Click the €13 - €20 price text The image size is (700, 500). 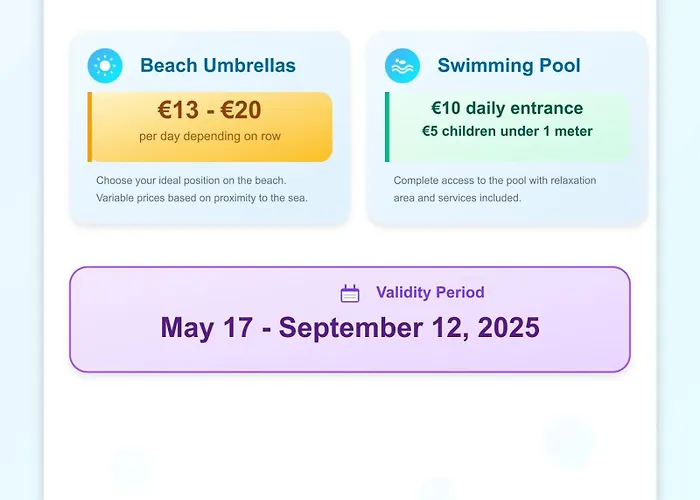[x=210, y=110]
